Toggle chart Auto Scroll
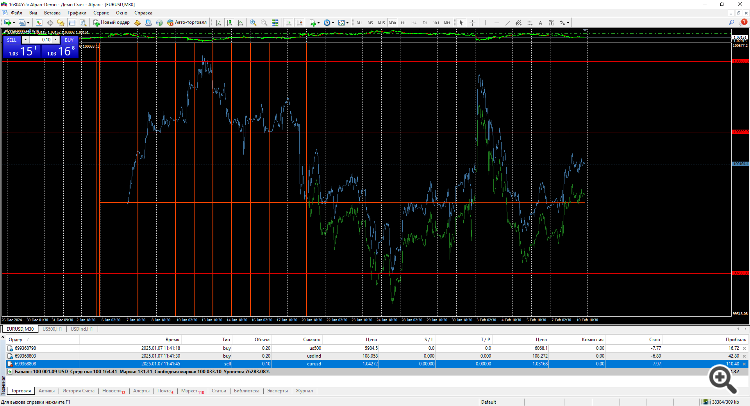The height and width of the screenshot is (406, 750). 288,22
